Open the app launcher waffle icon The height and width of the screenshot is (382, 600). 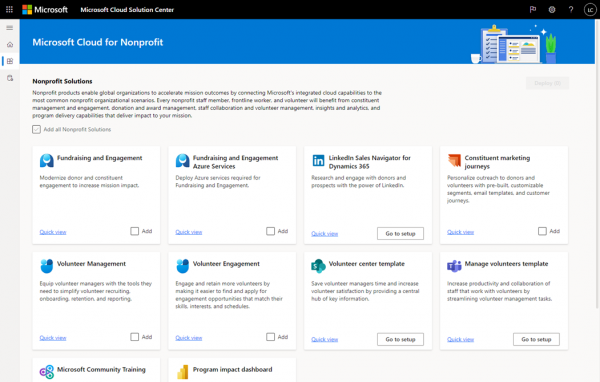[x=9, y=10]
